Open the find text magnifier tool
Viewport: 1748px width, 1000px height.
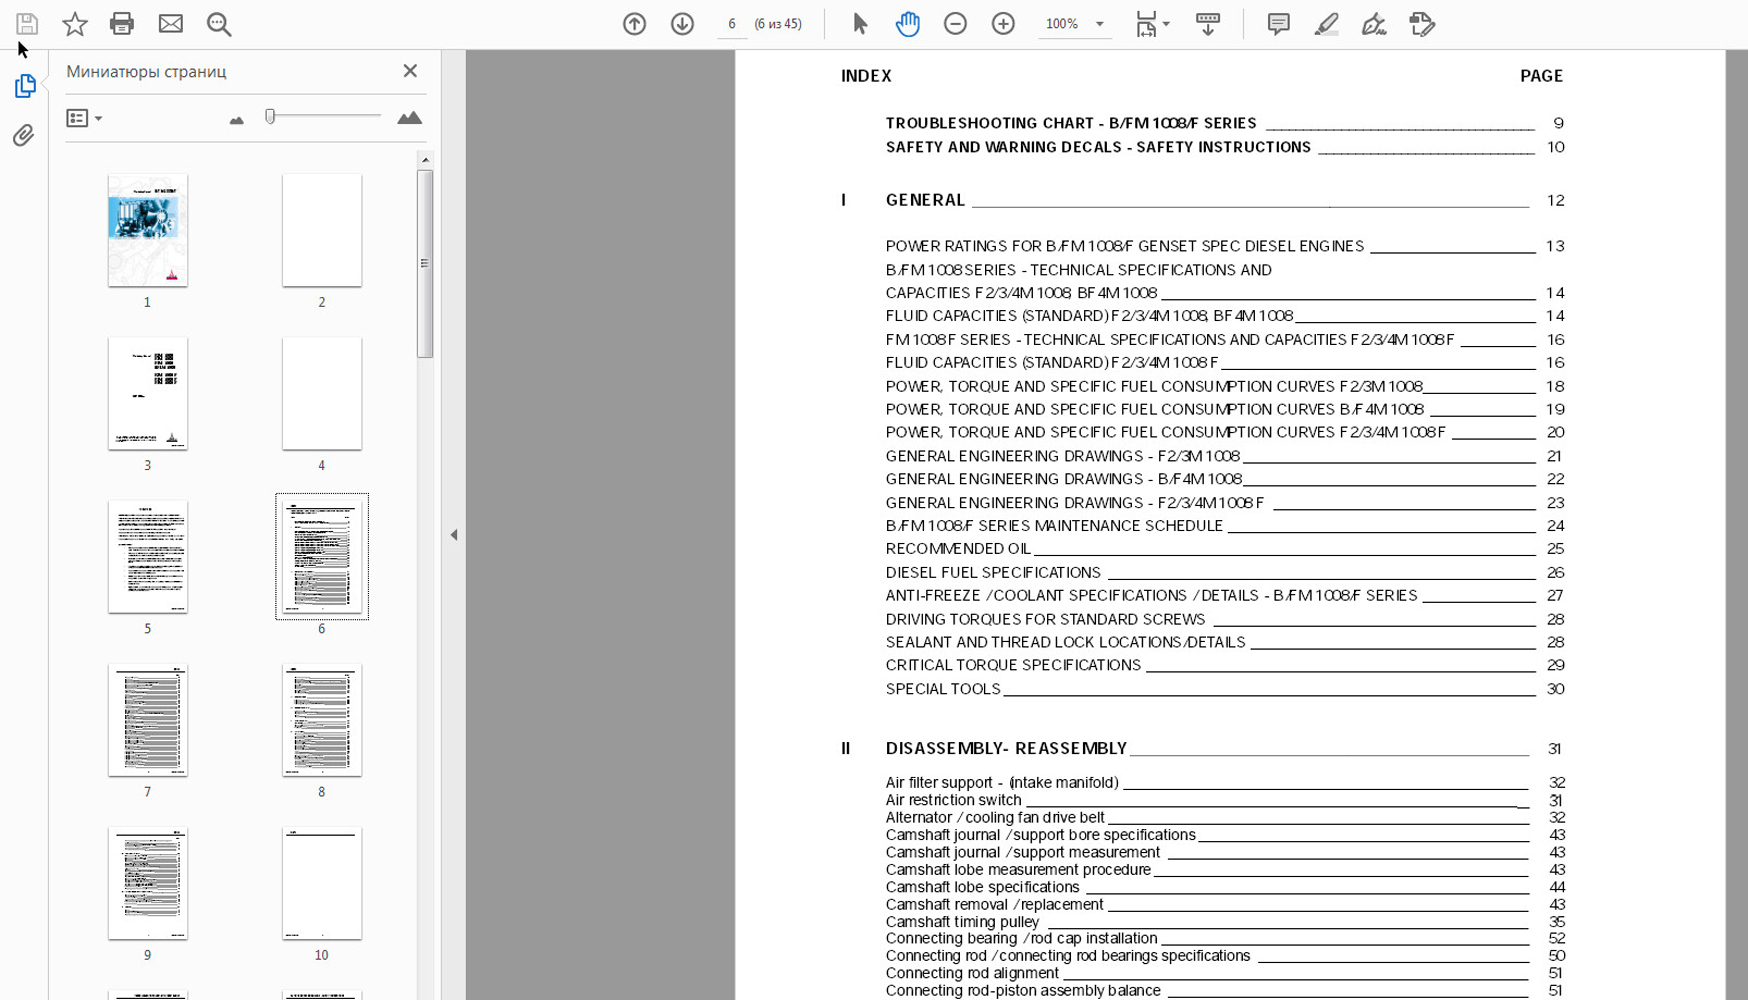tap(219, 24)
